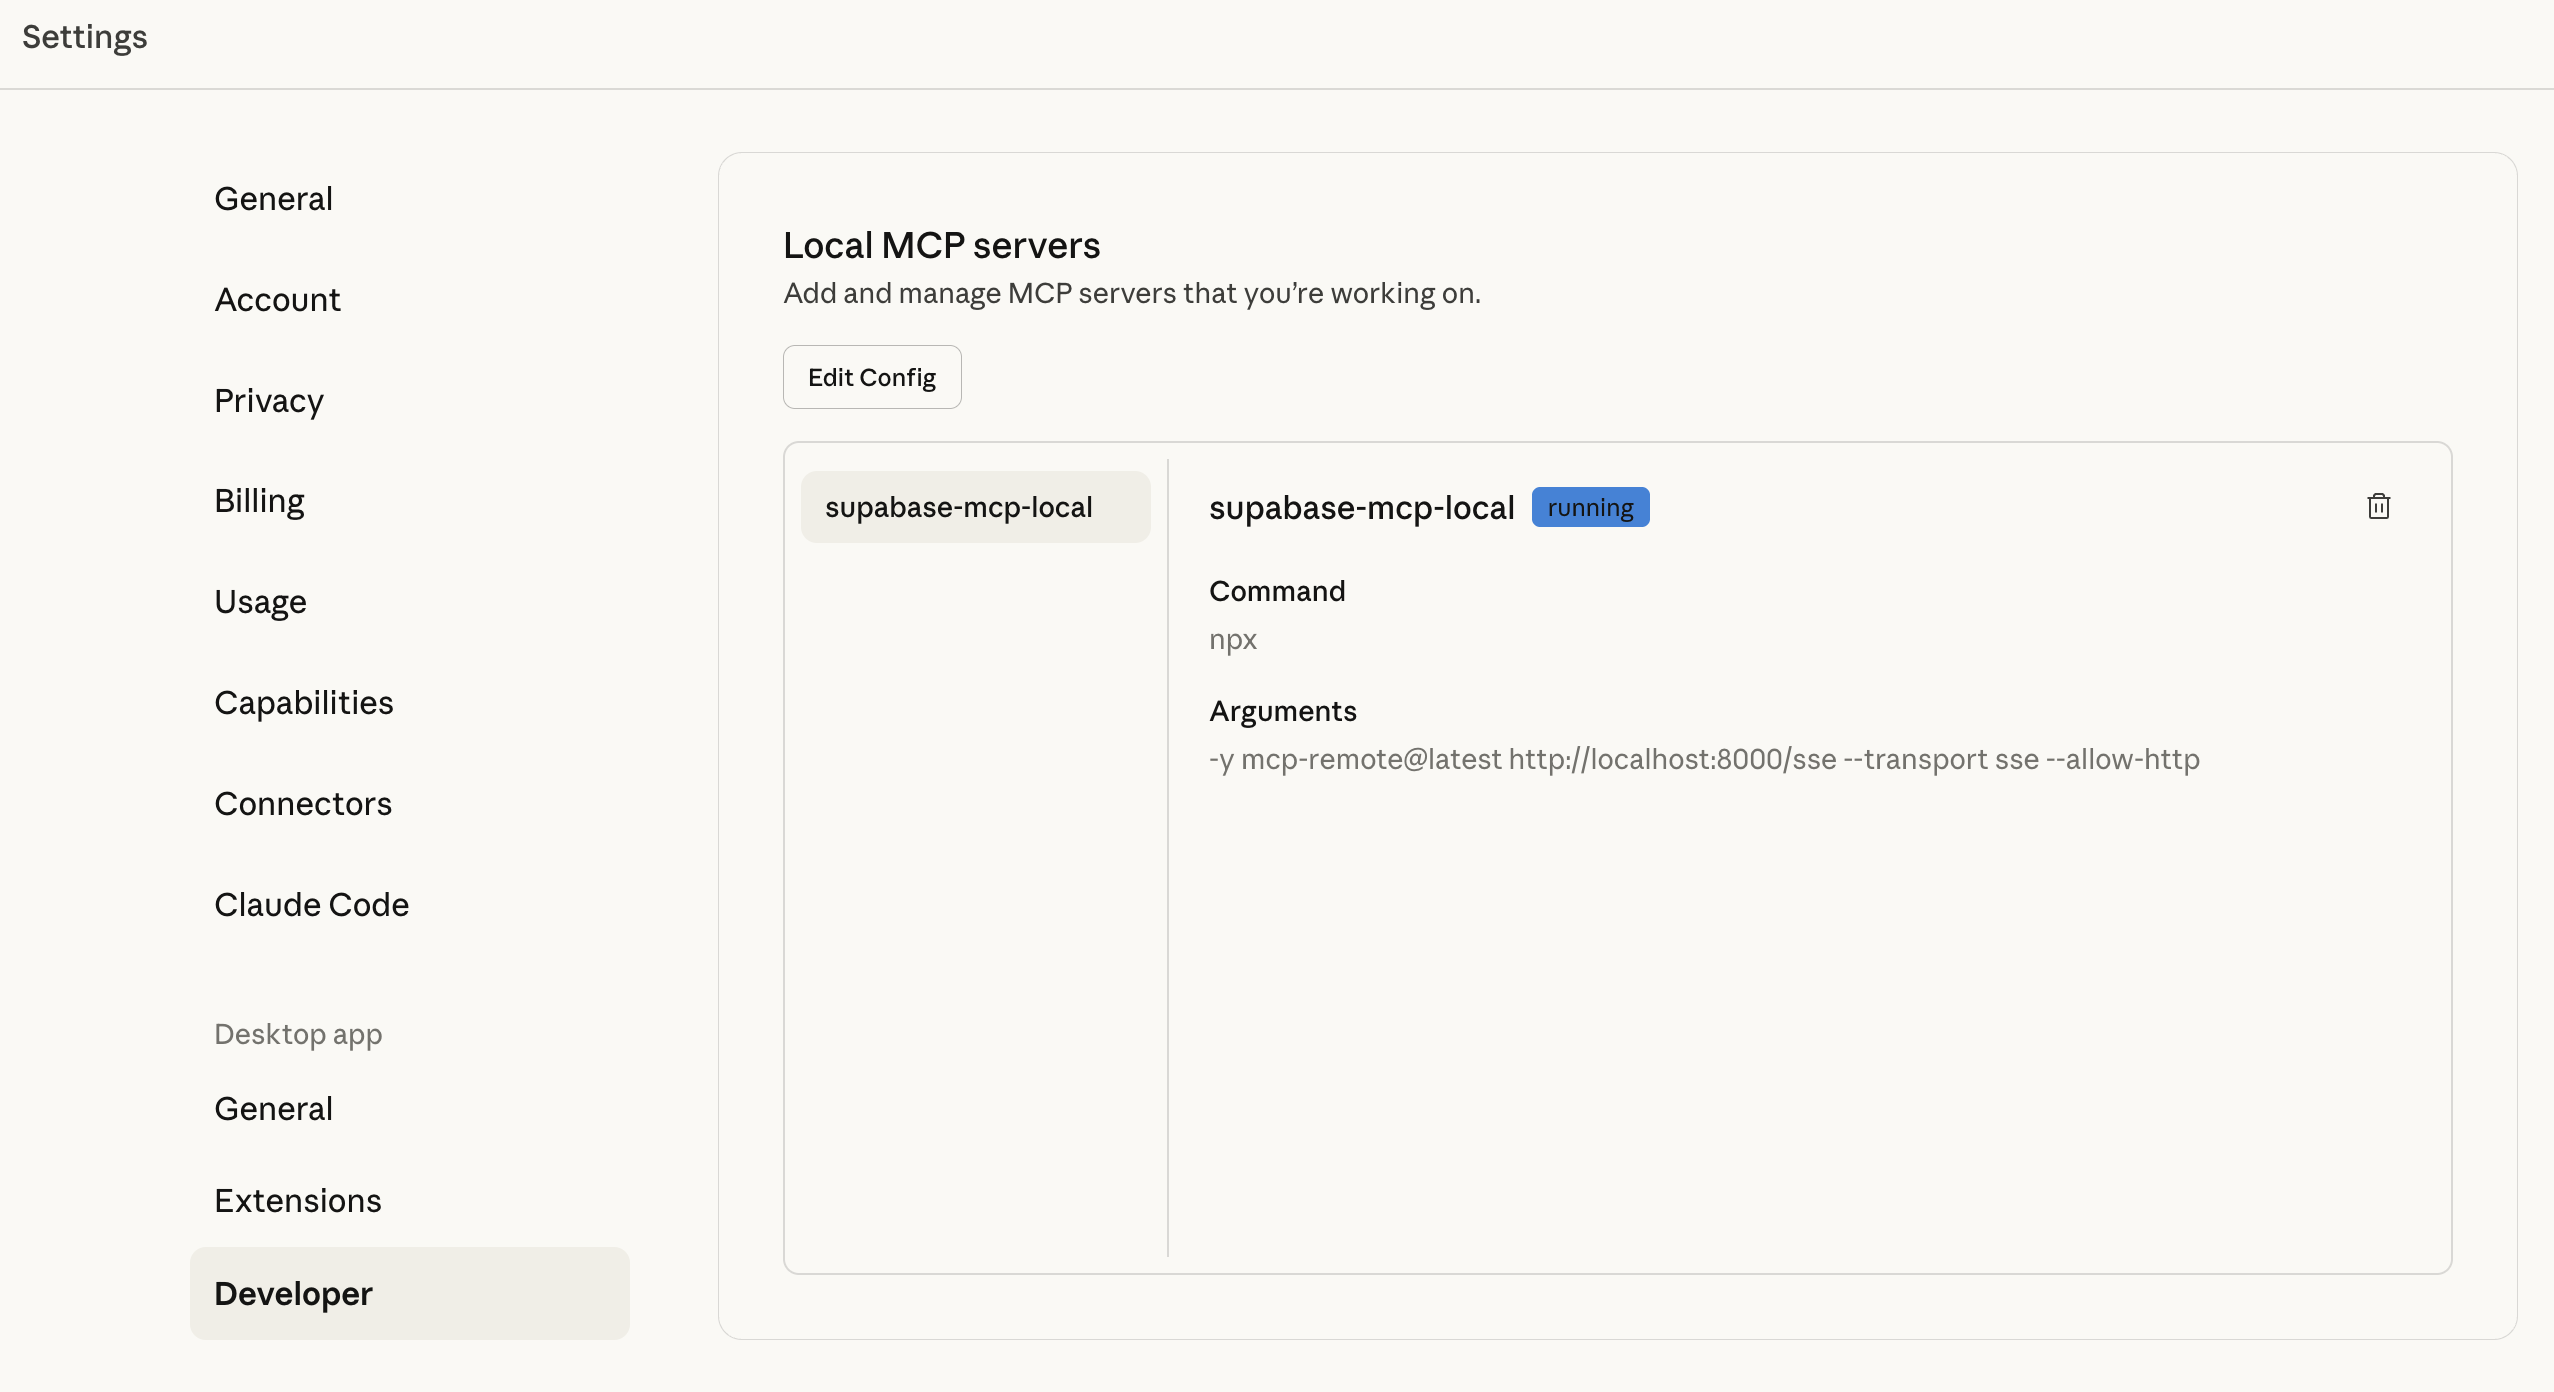This screenshot has height=1392, width=2554.
Task: Open the General settings section
Action: 273,198
